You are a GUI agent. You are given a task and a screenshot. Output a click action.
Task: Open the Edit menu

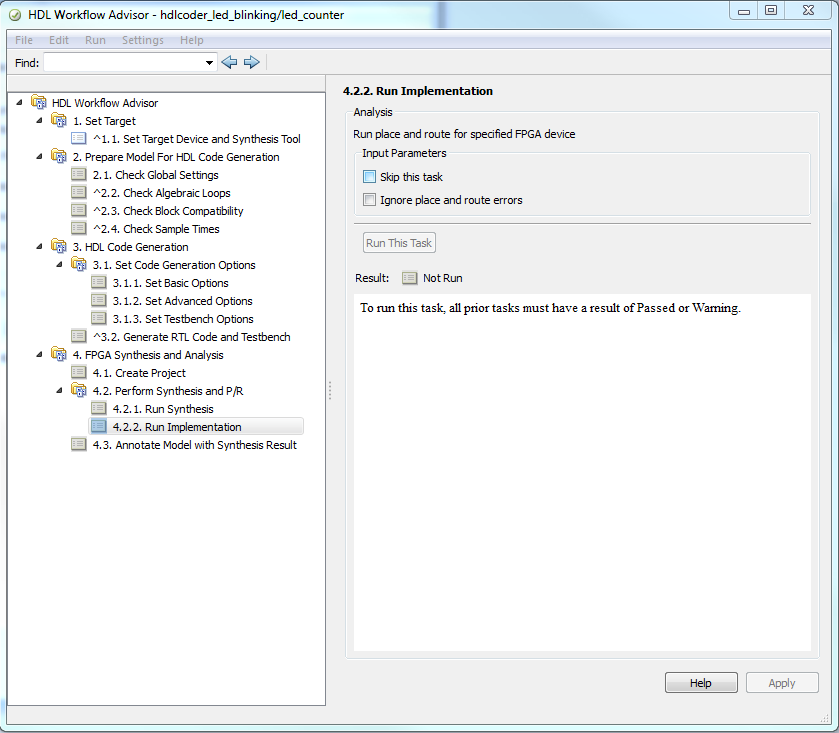coord(59,40)
